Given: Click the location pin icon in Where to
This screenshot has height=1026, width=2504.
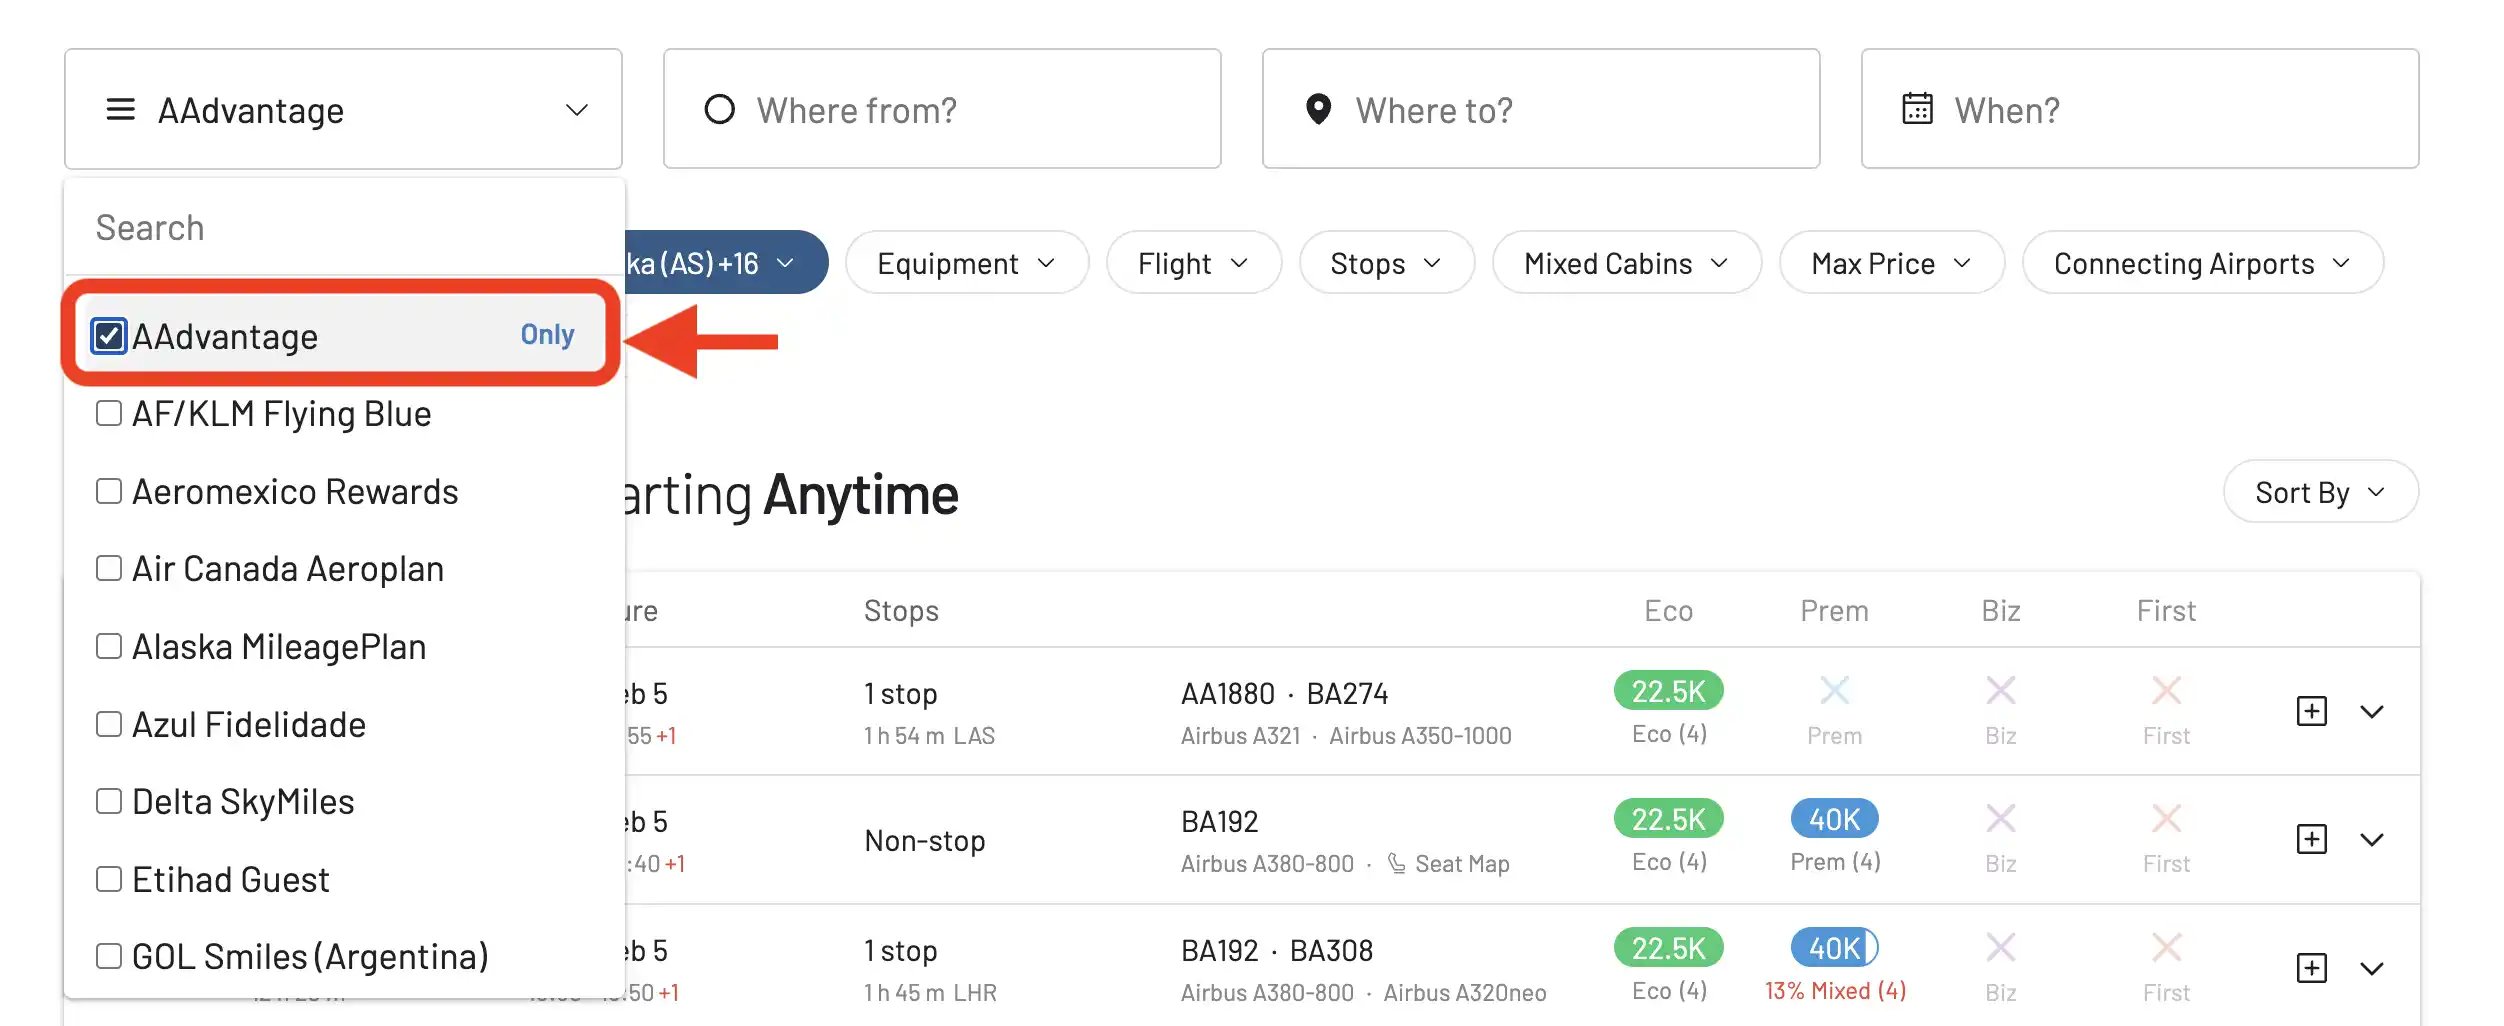Looking at the screenshot, I should tap(1318, 109).
